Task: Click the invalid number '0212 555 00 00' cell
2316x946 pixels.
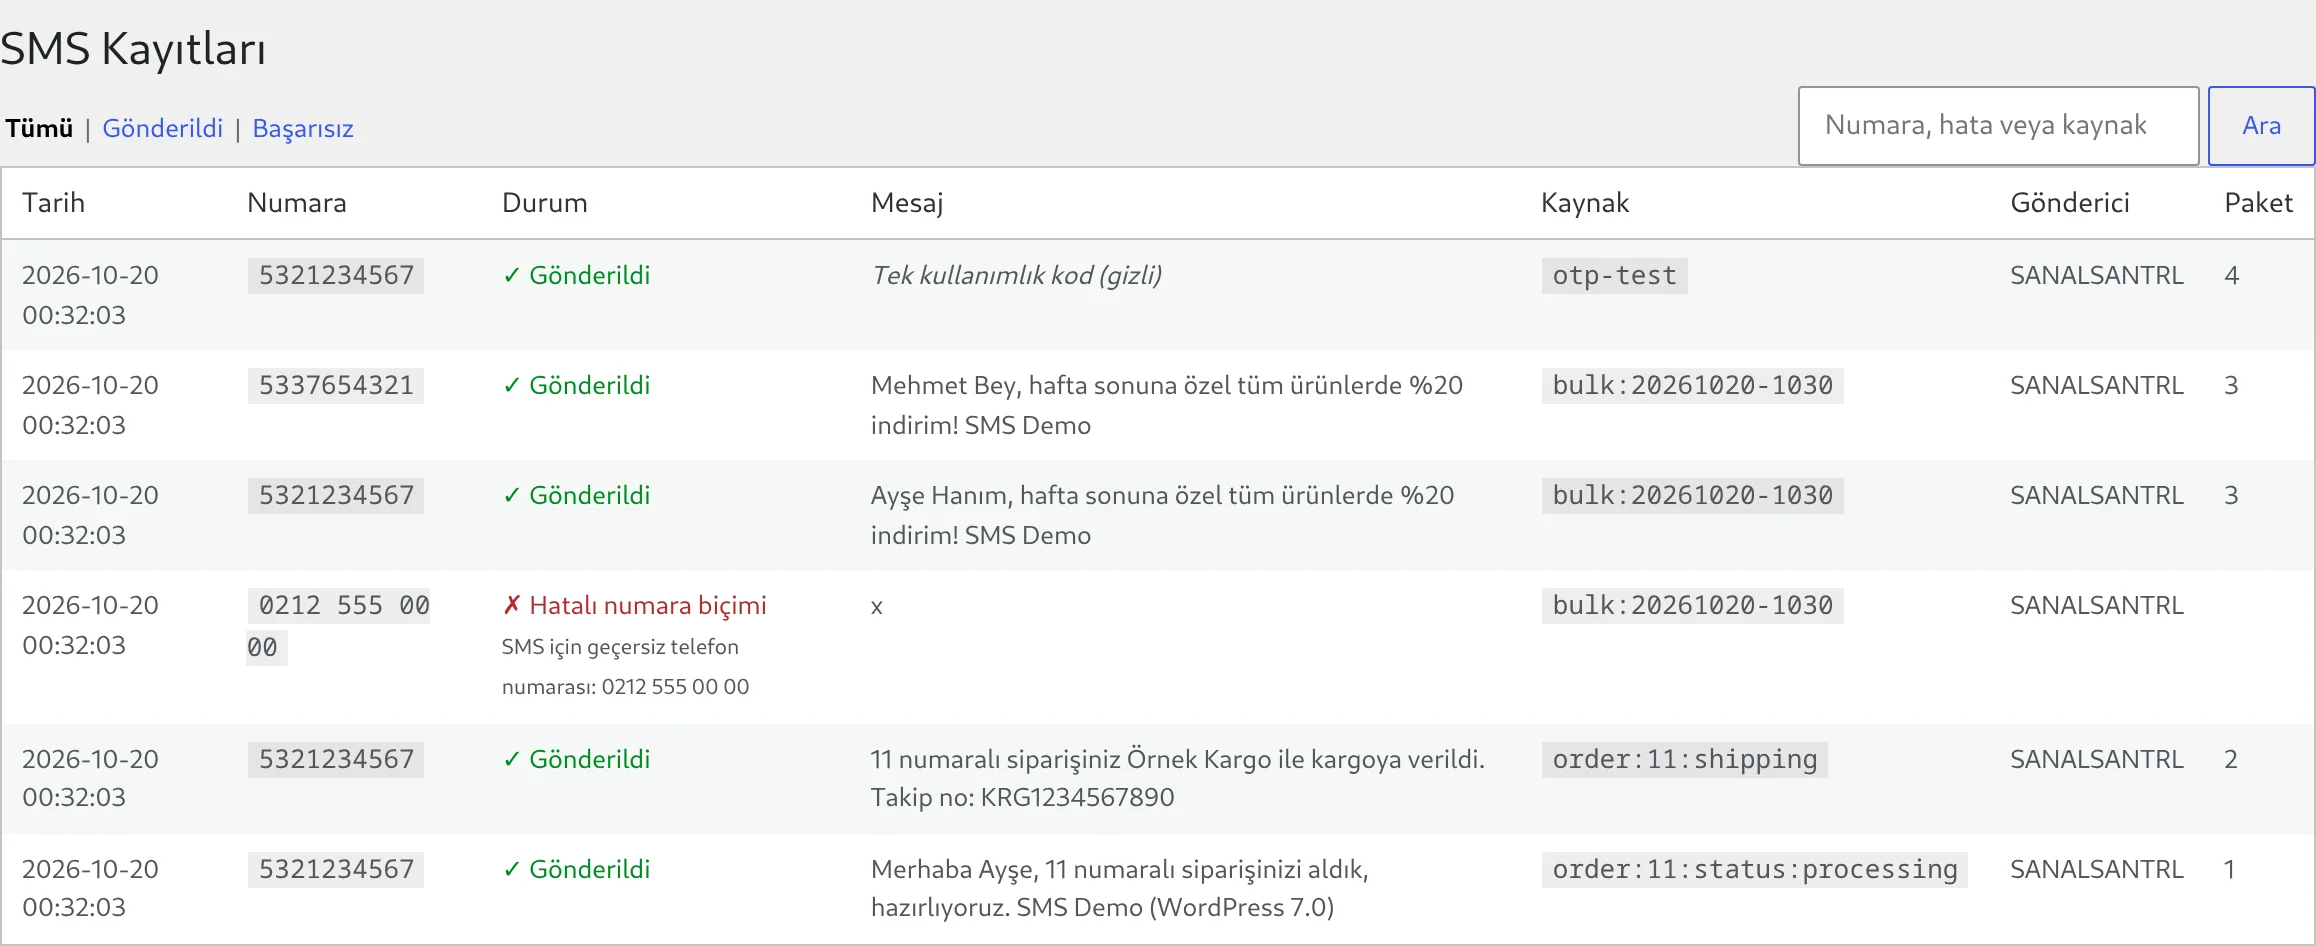Action: pos(338,626)
